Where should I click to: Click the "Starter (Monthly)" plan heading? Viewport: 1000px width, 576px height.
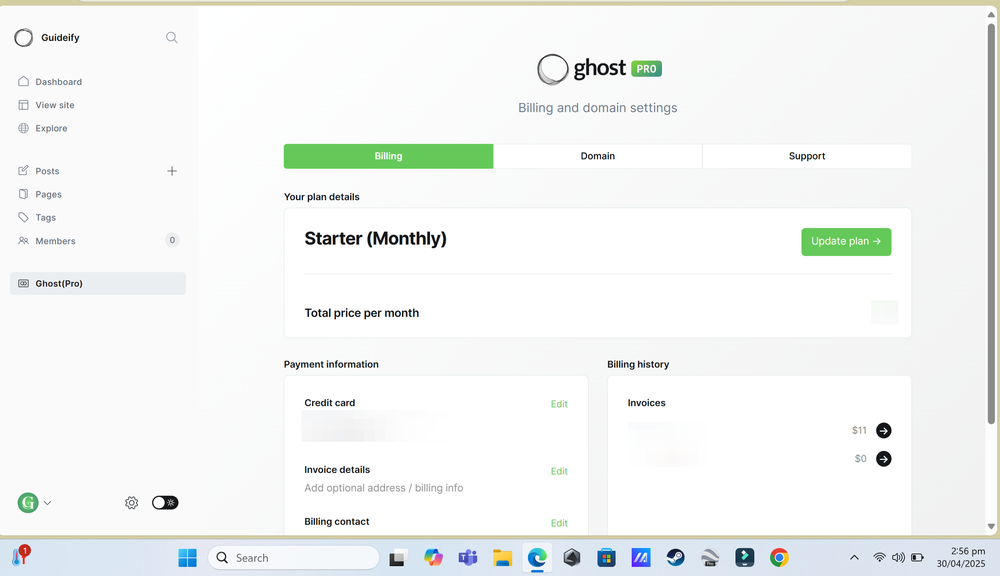376,239
